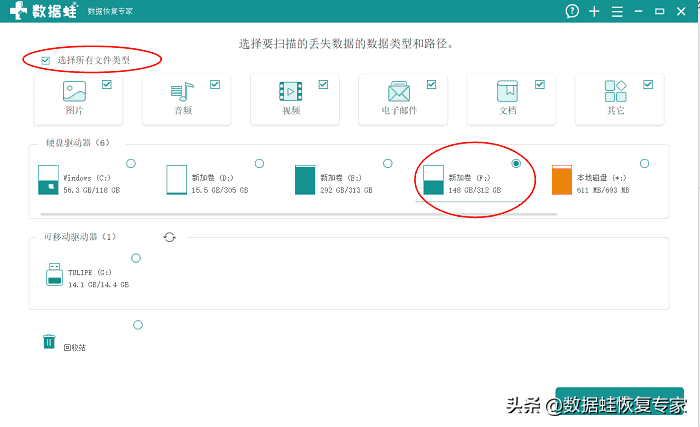Click the plus icon in title bar
The image size is (700, 427).
pos(594,12)
